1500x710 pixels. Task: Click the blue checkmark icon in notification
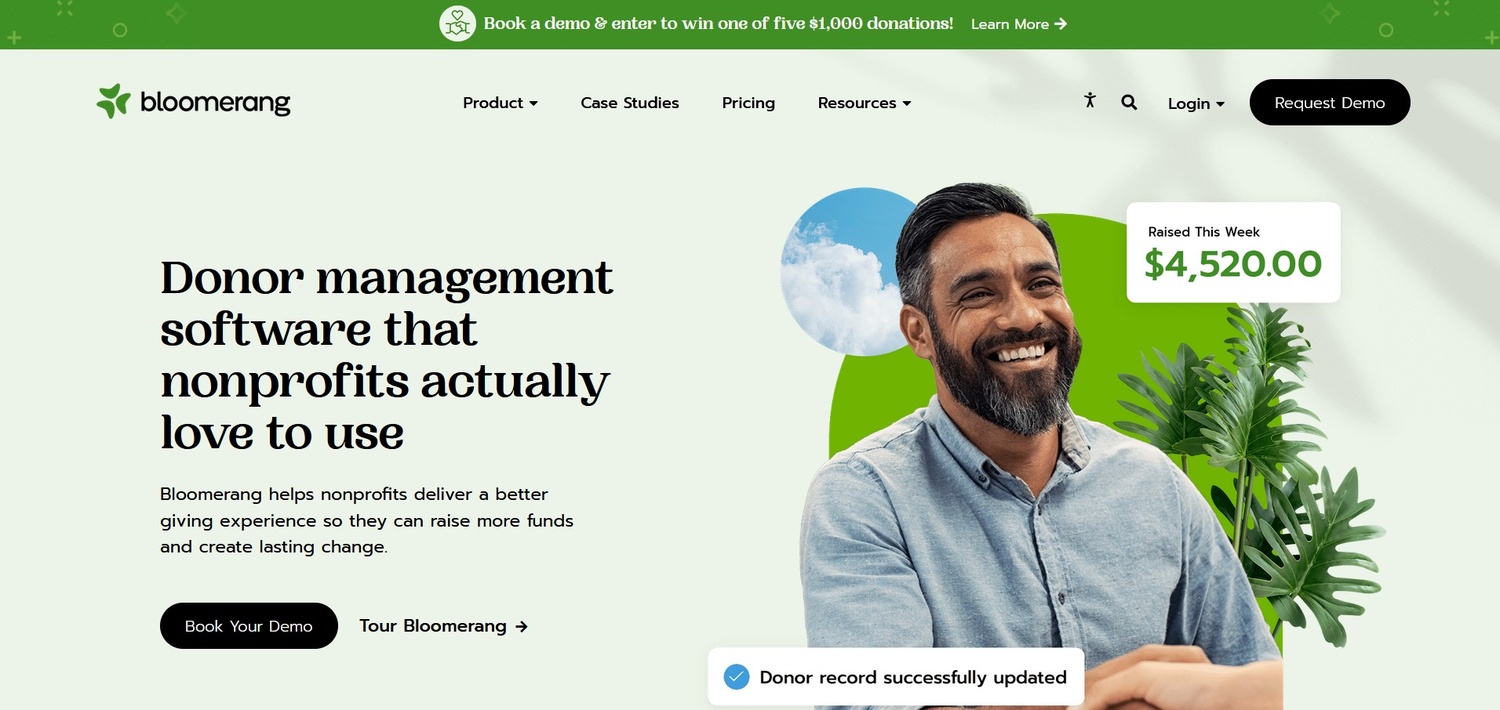pyautogui.click(x=736, y=677)
